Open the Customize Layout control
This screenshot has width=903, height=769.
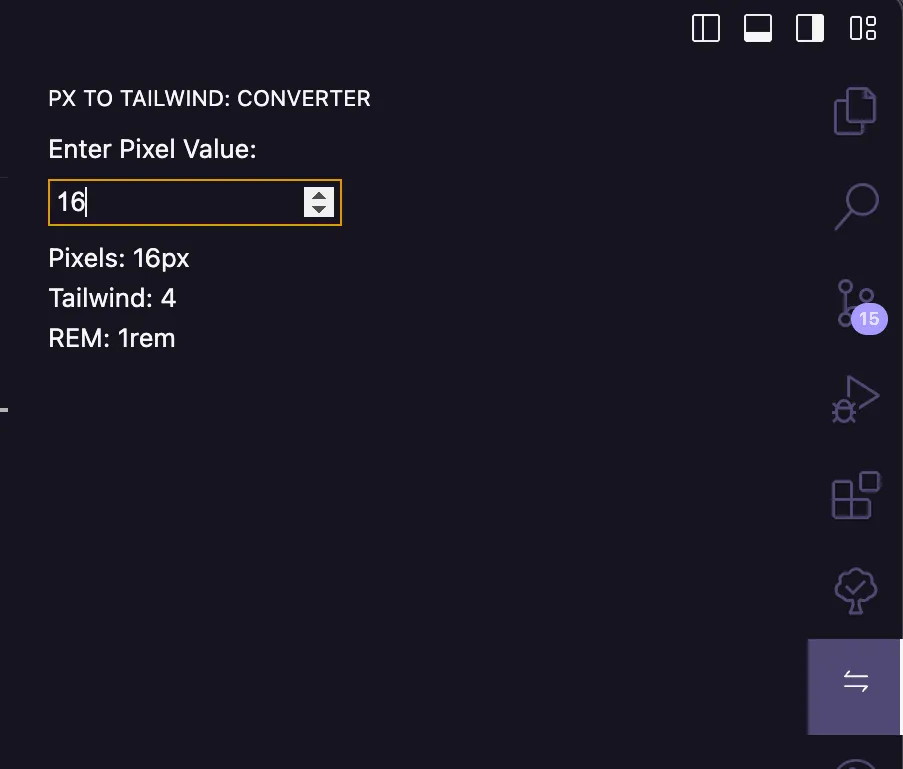[x=861, y=28]
